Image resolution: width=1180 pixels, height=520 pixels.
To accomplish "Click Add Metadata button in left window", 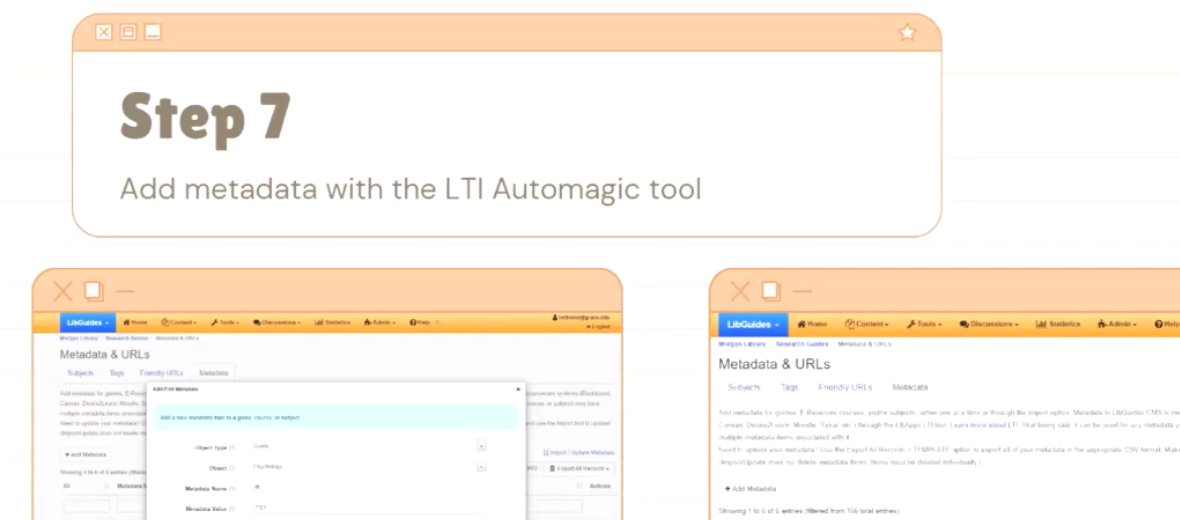I will tap(87, 455).
